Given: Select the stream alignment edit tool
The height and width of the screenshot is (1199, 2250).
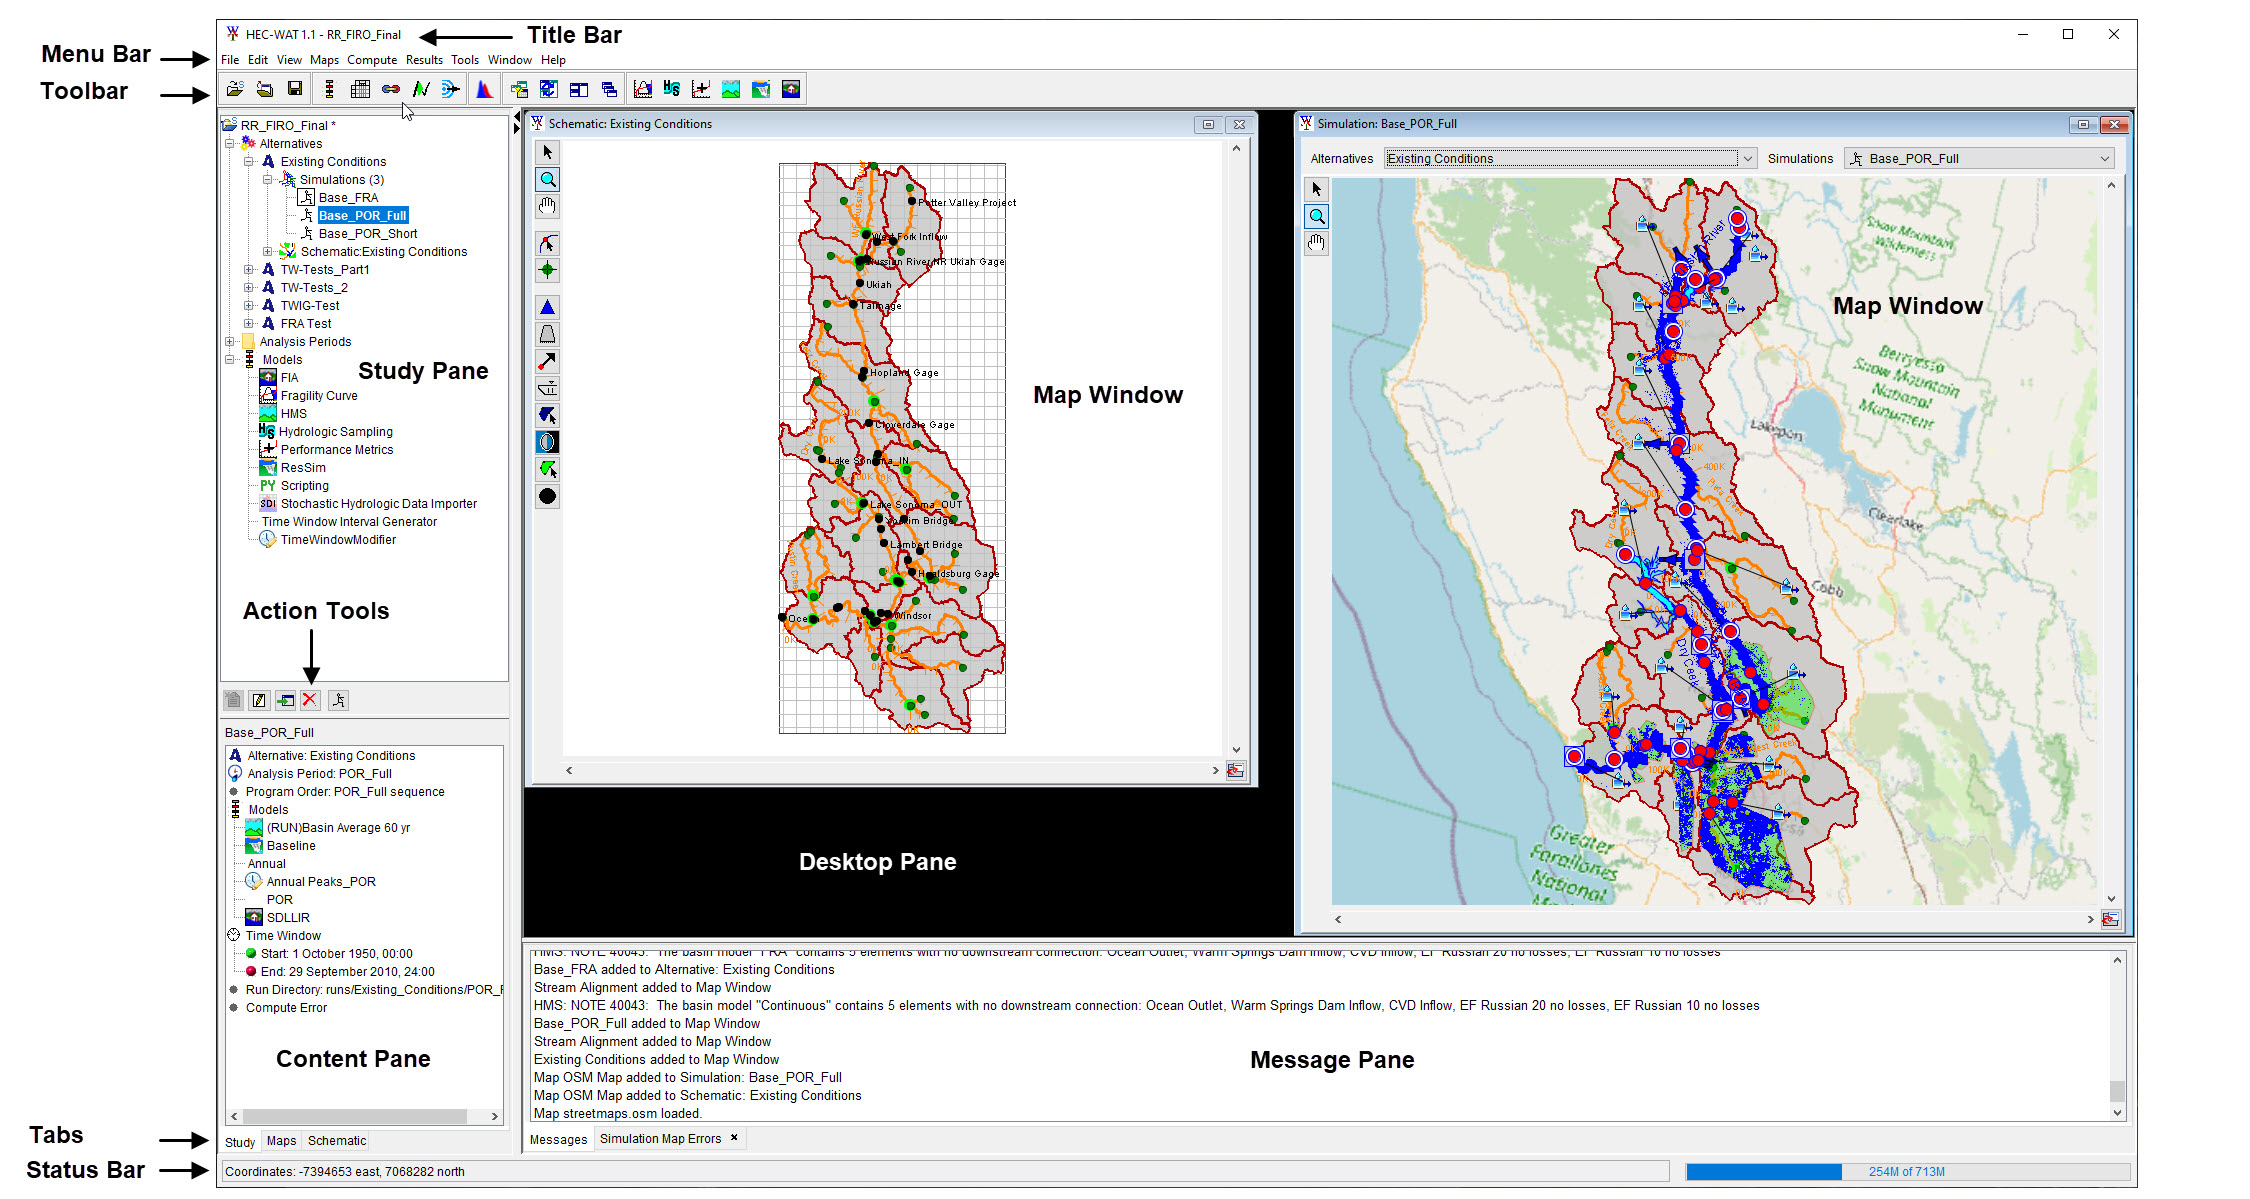Looking at the screenshot, I should [547, 244].
